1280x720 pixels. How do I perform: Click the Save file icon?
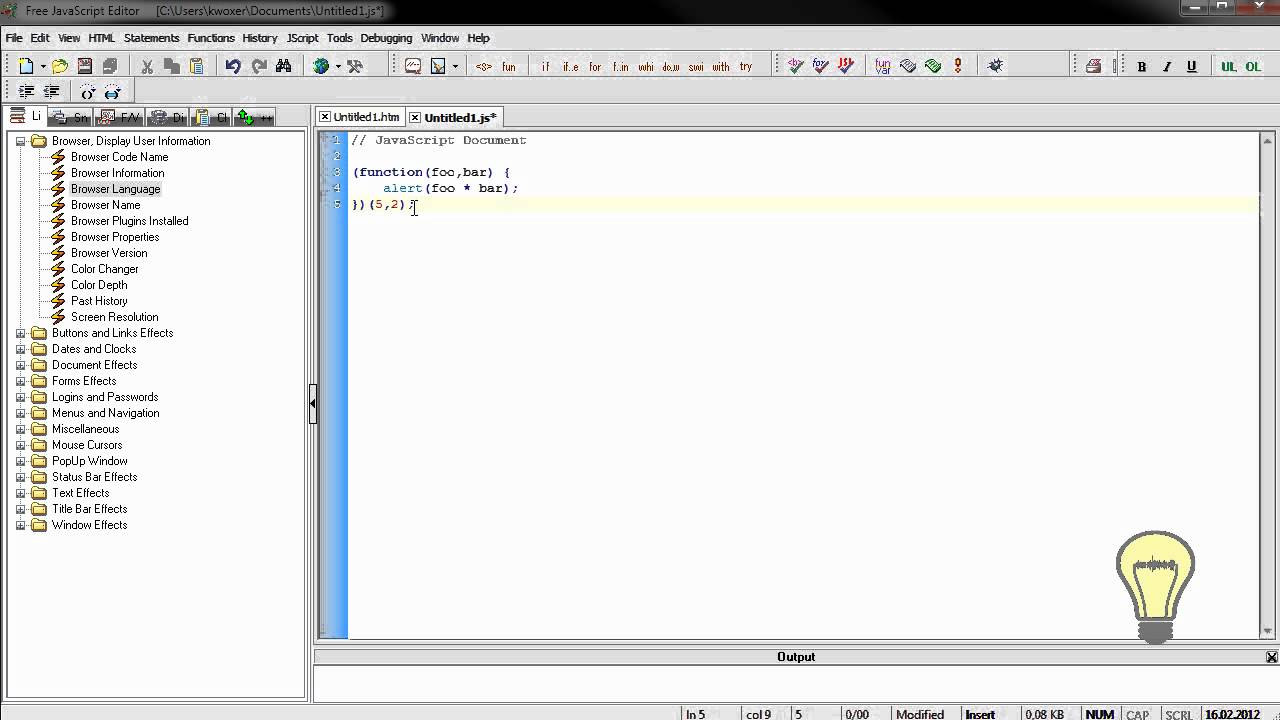point(85,66)
